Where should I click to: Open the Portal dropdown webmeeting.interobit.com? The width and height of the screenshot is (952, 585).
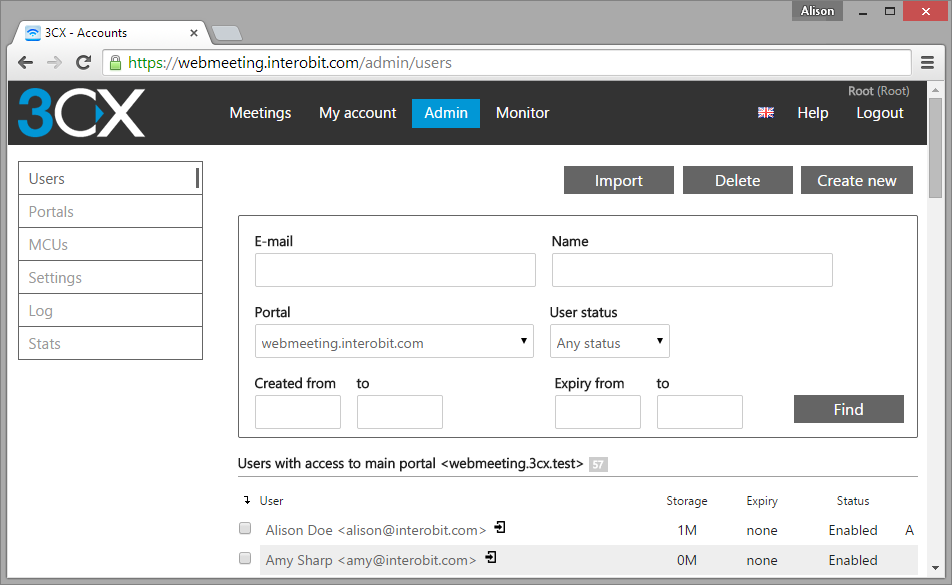click(x=394, y=341)
